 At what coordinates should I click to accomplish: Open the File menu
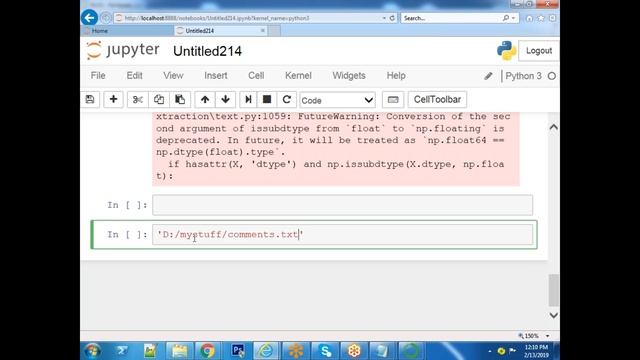(x=98, y=76)
